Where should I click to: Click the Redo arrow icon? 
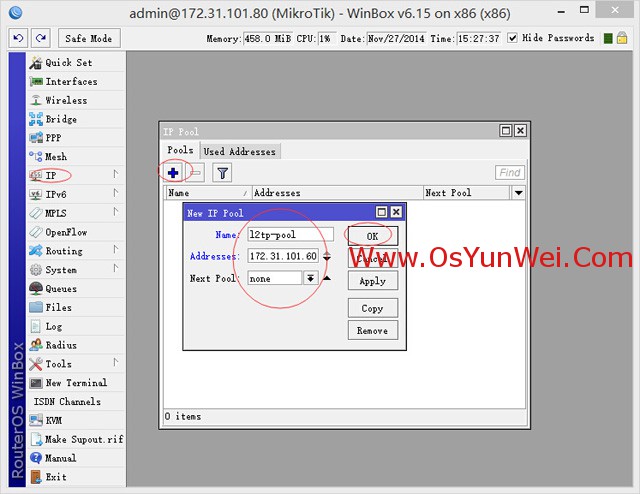(41, 38)
